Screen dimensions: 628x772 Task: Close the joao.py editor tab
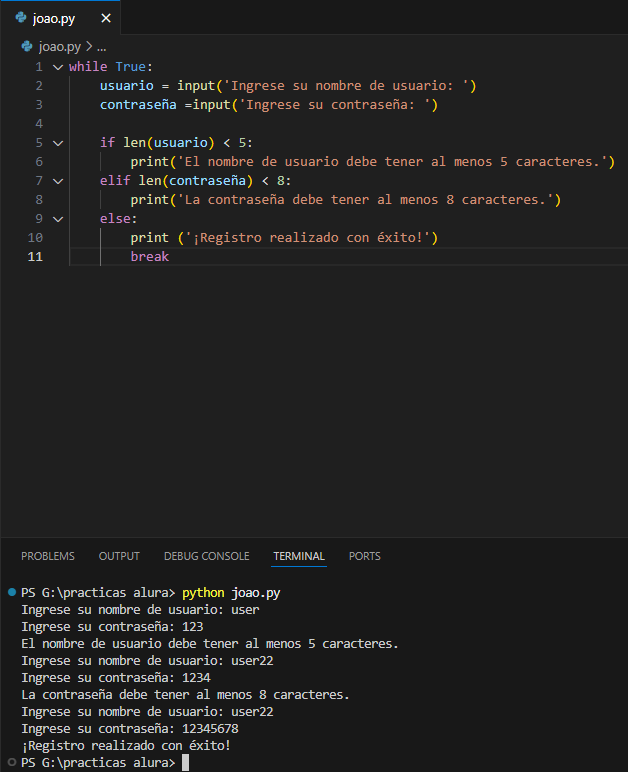[x=106, y=18]
